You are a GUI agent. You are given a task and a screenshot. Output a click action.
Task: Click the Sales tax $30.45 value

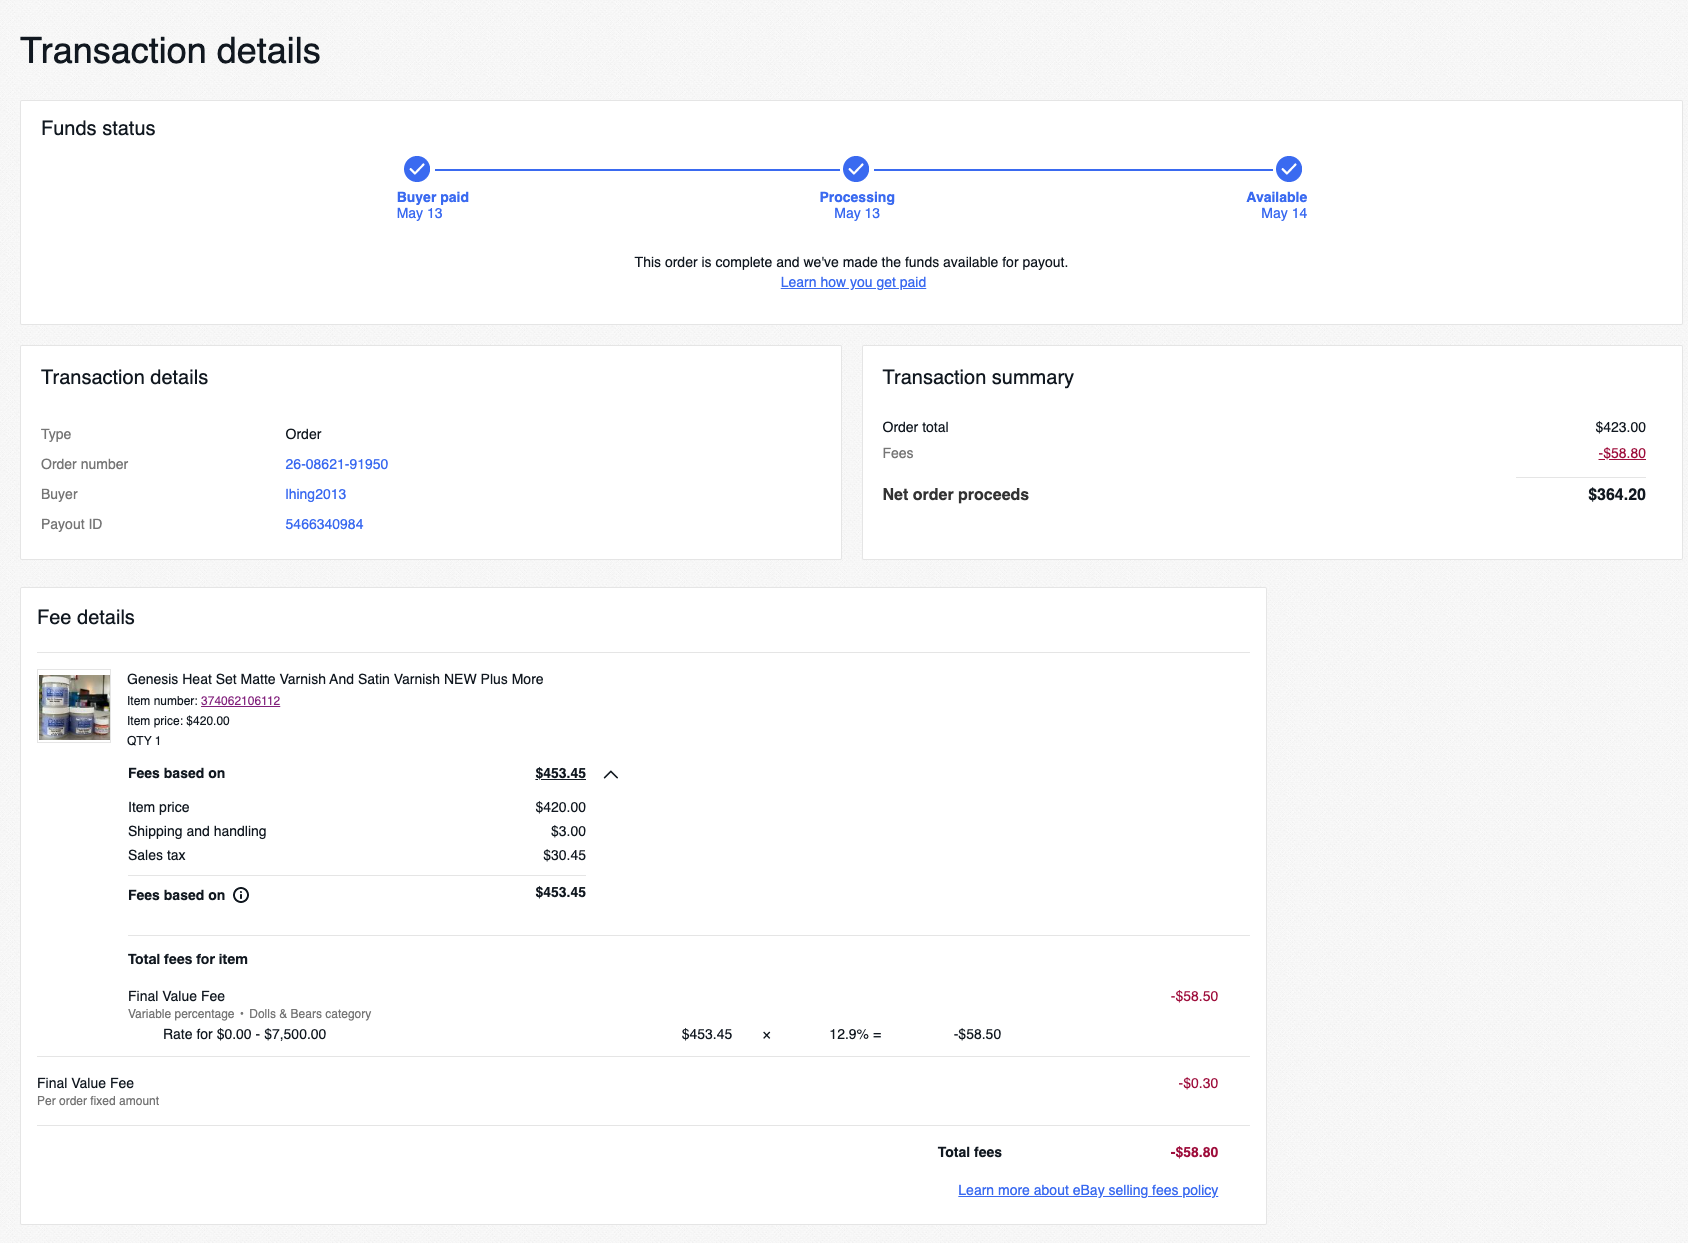(x=564, y=855)
